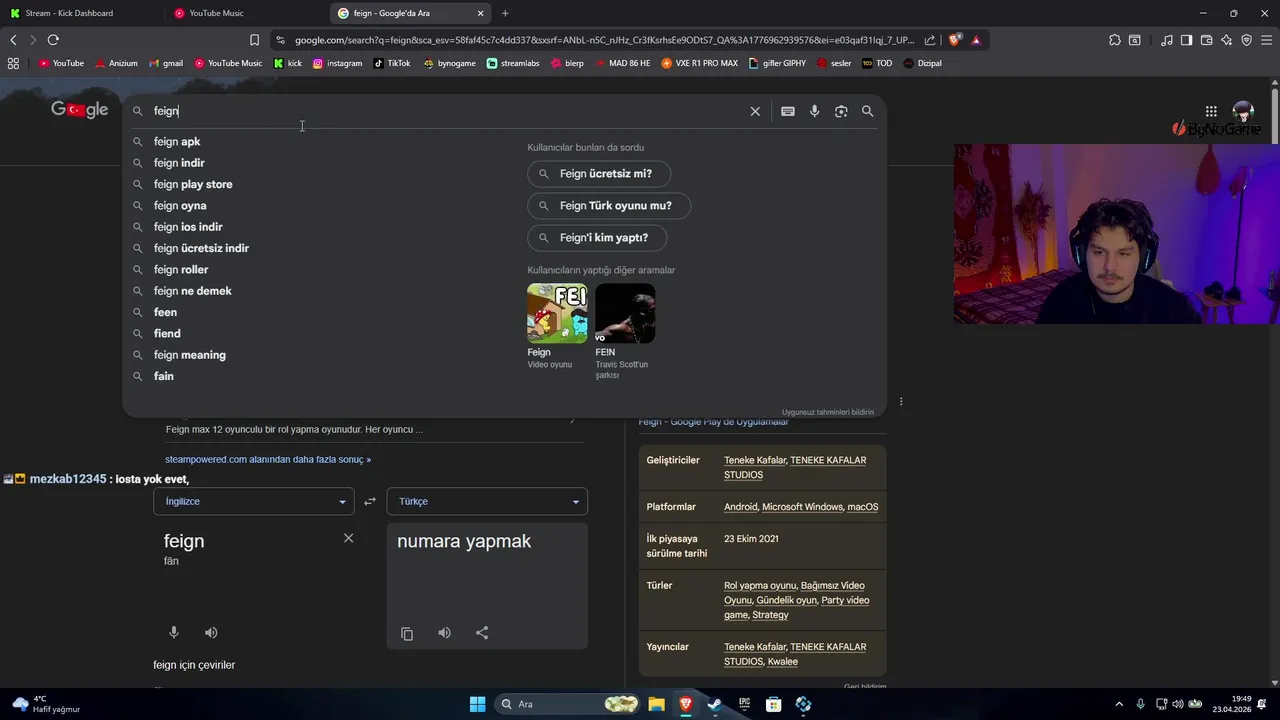1280x720 pixels.
Task: Open the FE!N Travis Scott thumbnail
Action: 625,313
